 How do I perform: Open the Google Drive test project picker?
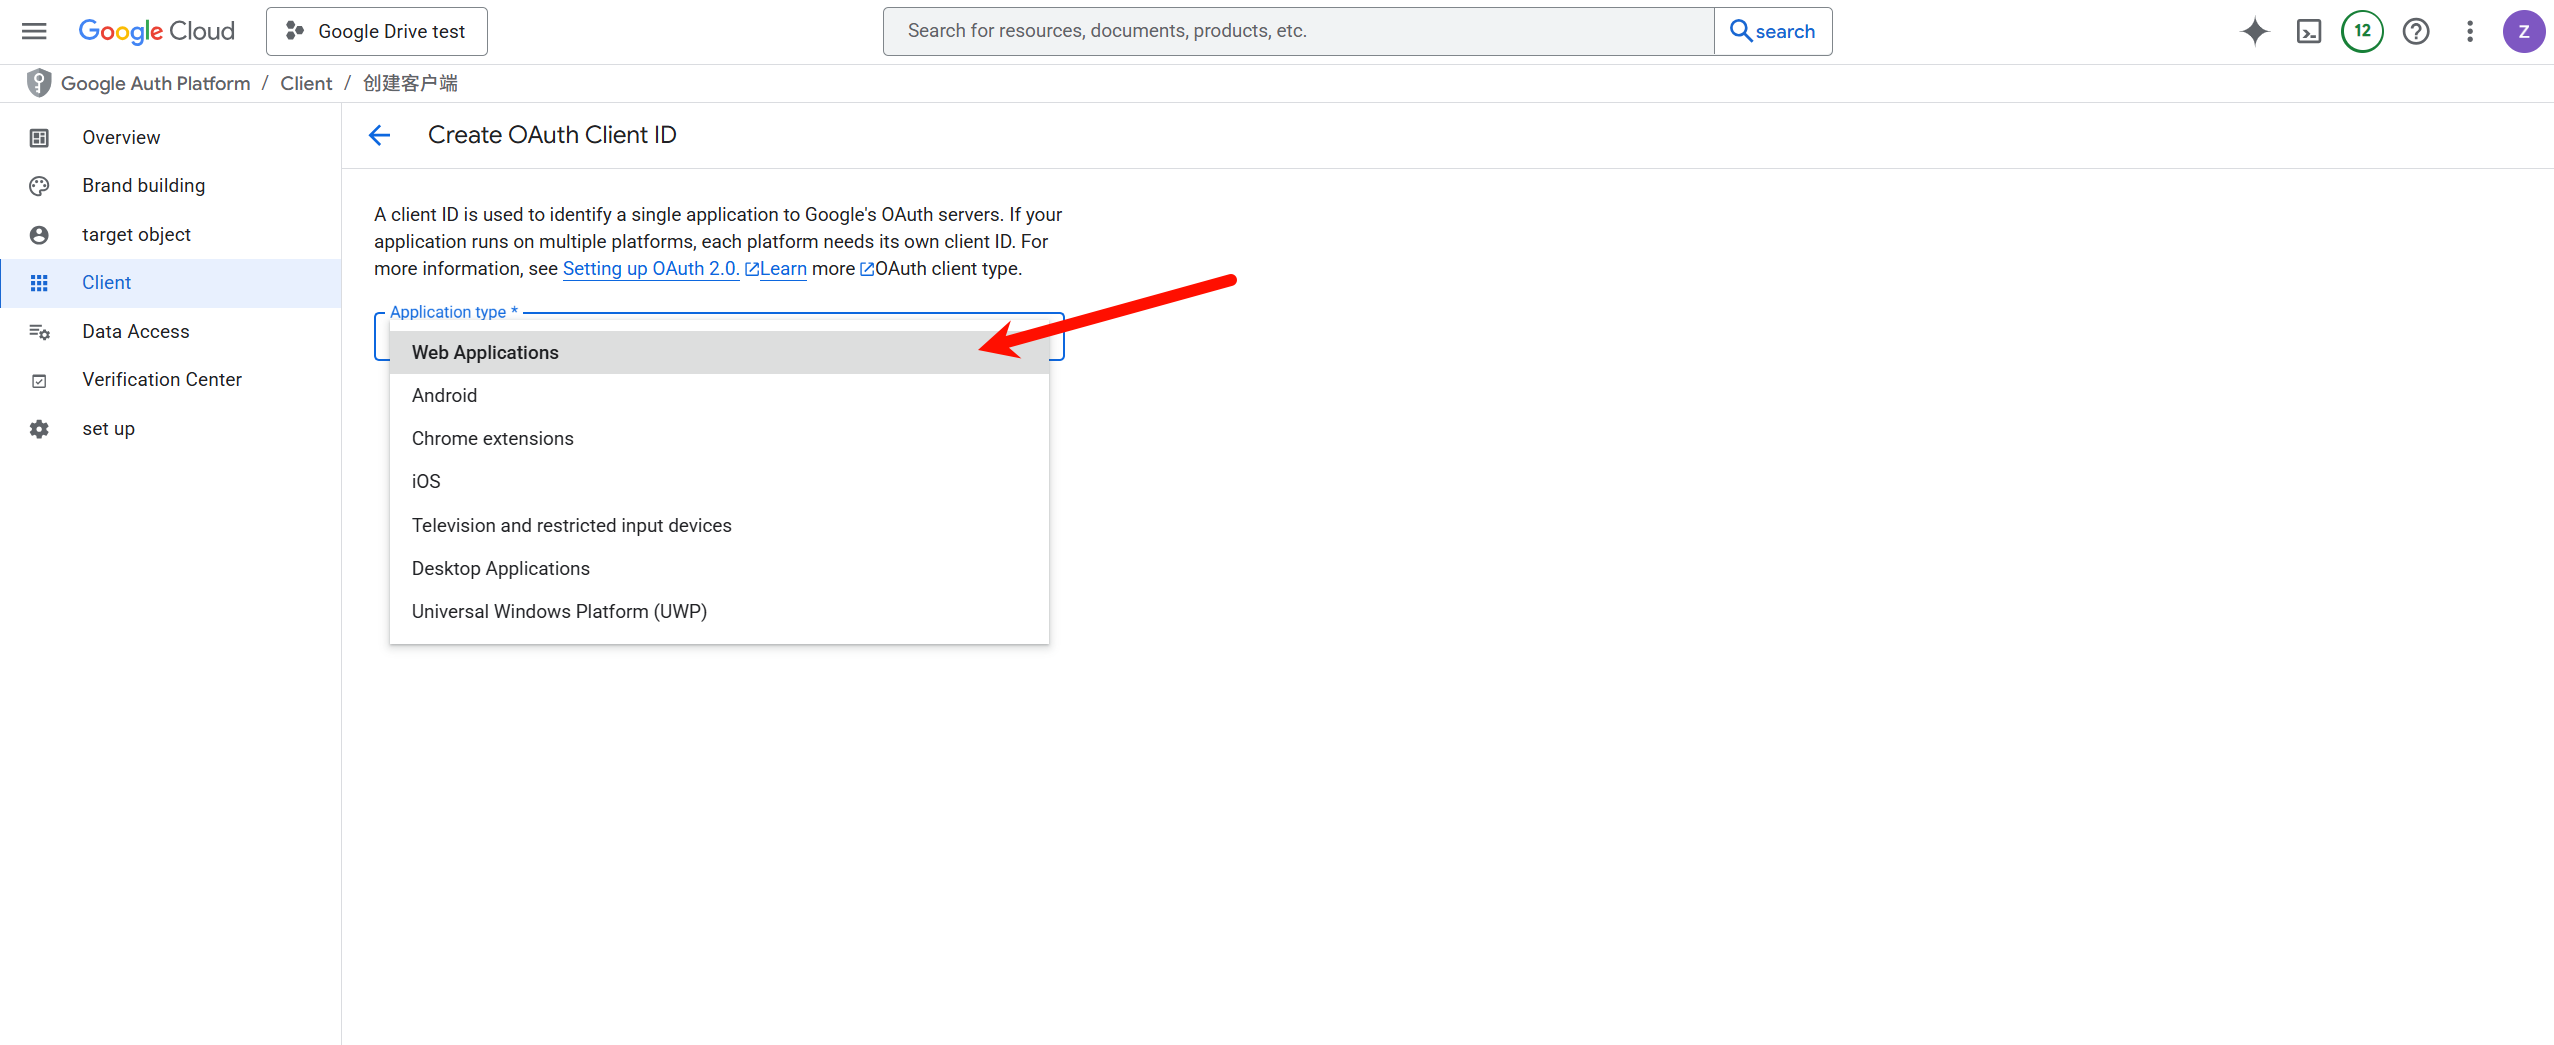click(377, 31)
